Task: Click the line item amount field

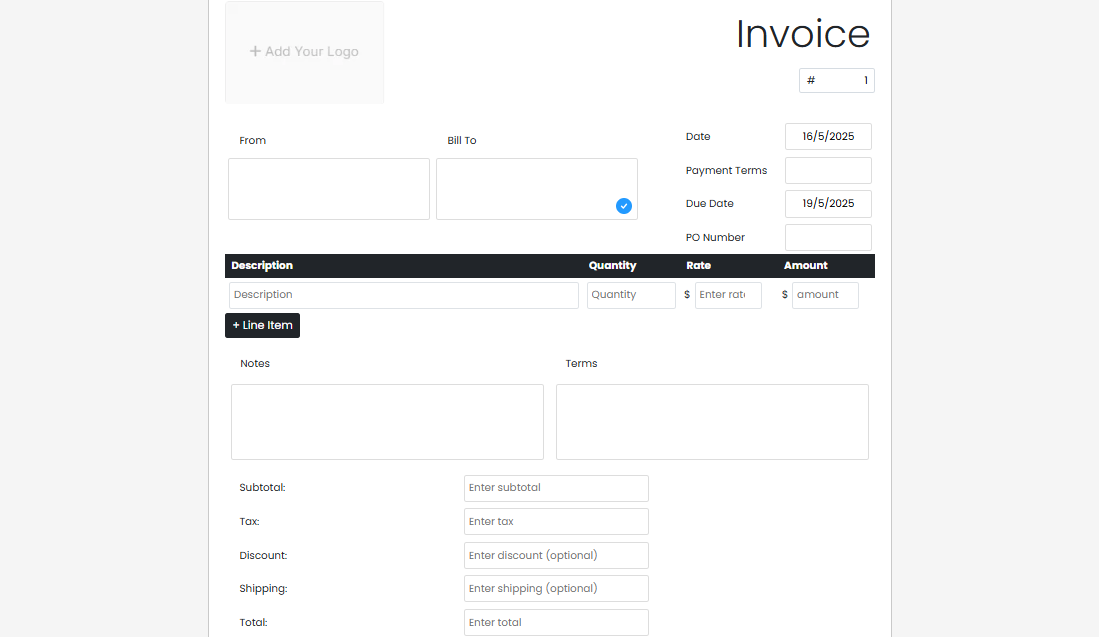Action: point(825,295)
